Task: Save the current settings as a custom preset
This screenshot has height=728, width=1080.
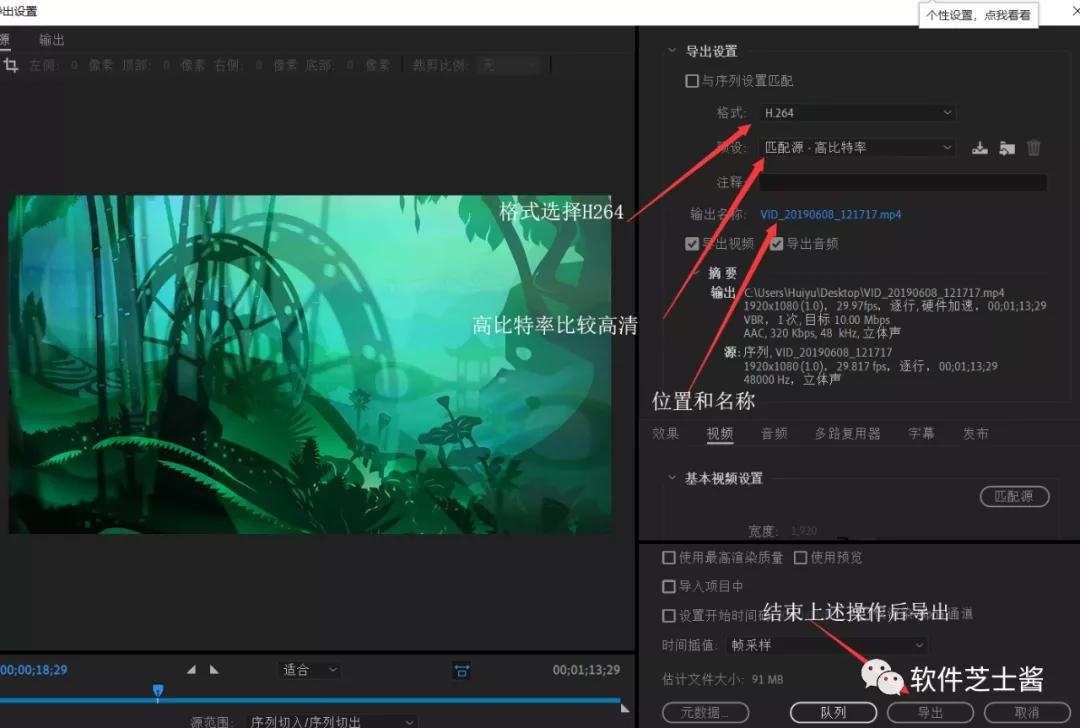Action: (x=979, y=147)
